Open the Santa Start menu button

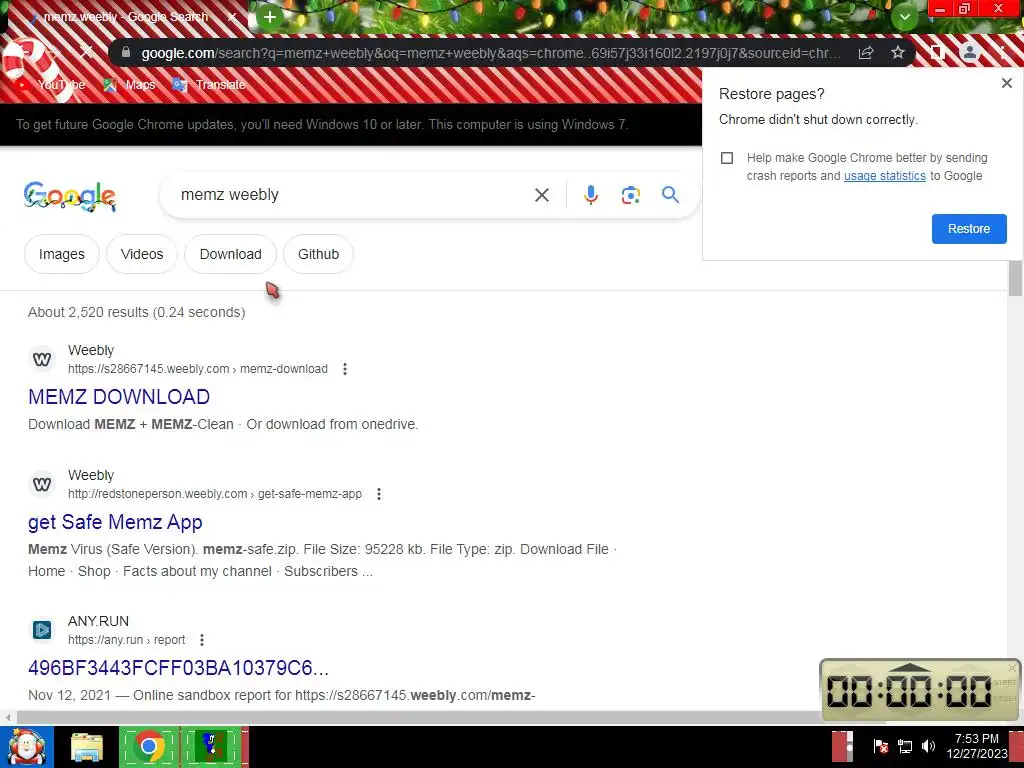pyautogui.click(x=27, y=746)
